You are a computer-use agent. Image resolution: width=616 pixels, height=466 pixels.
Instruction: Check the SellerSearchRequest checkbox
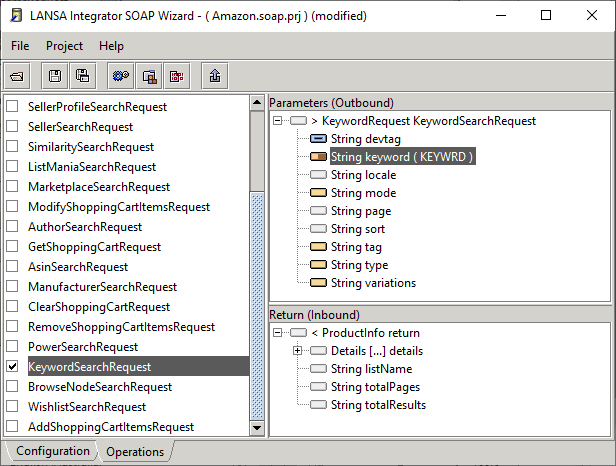click(12, 126)
